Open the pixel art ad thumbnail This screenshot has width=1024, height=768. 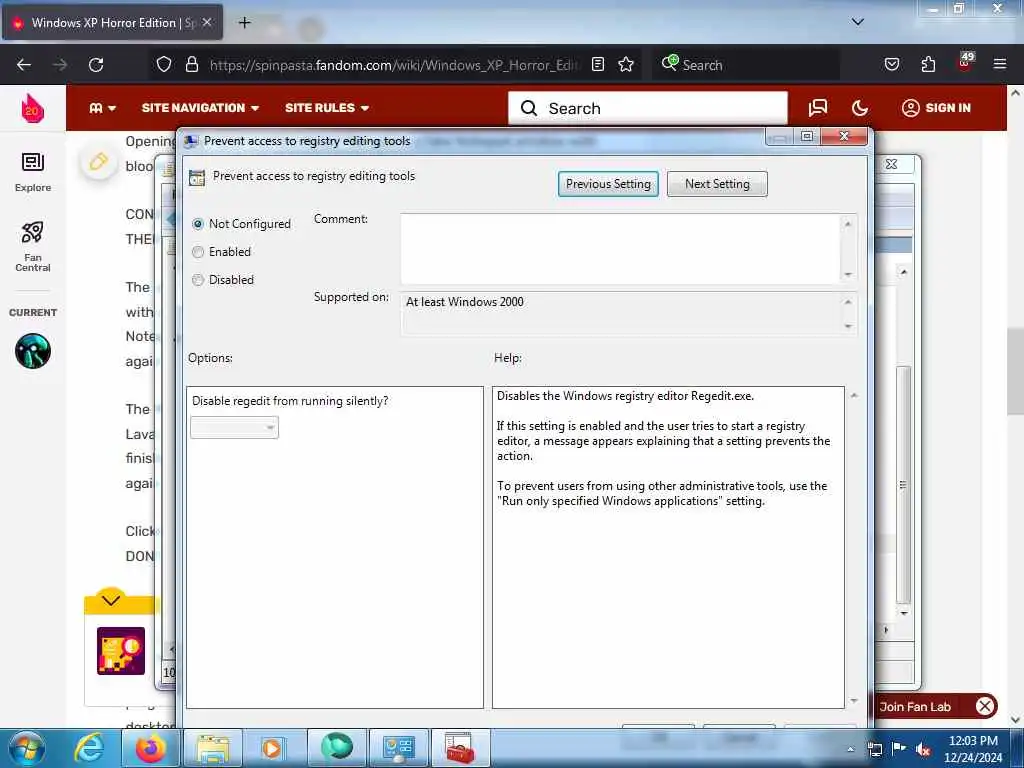[121, 650]
